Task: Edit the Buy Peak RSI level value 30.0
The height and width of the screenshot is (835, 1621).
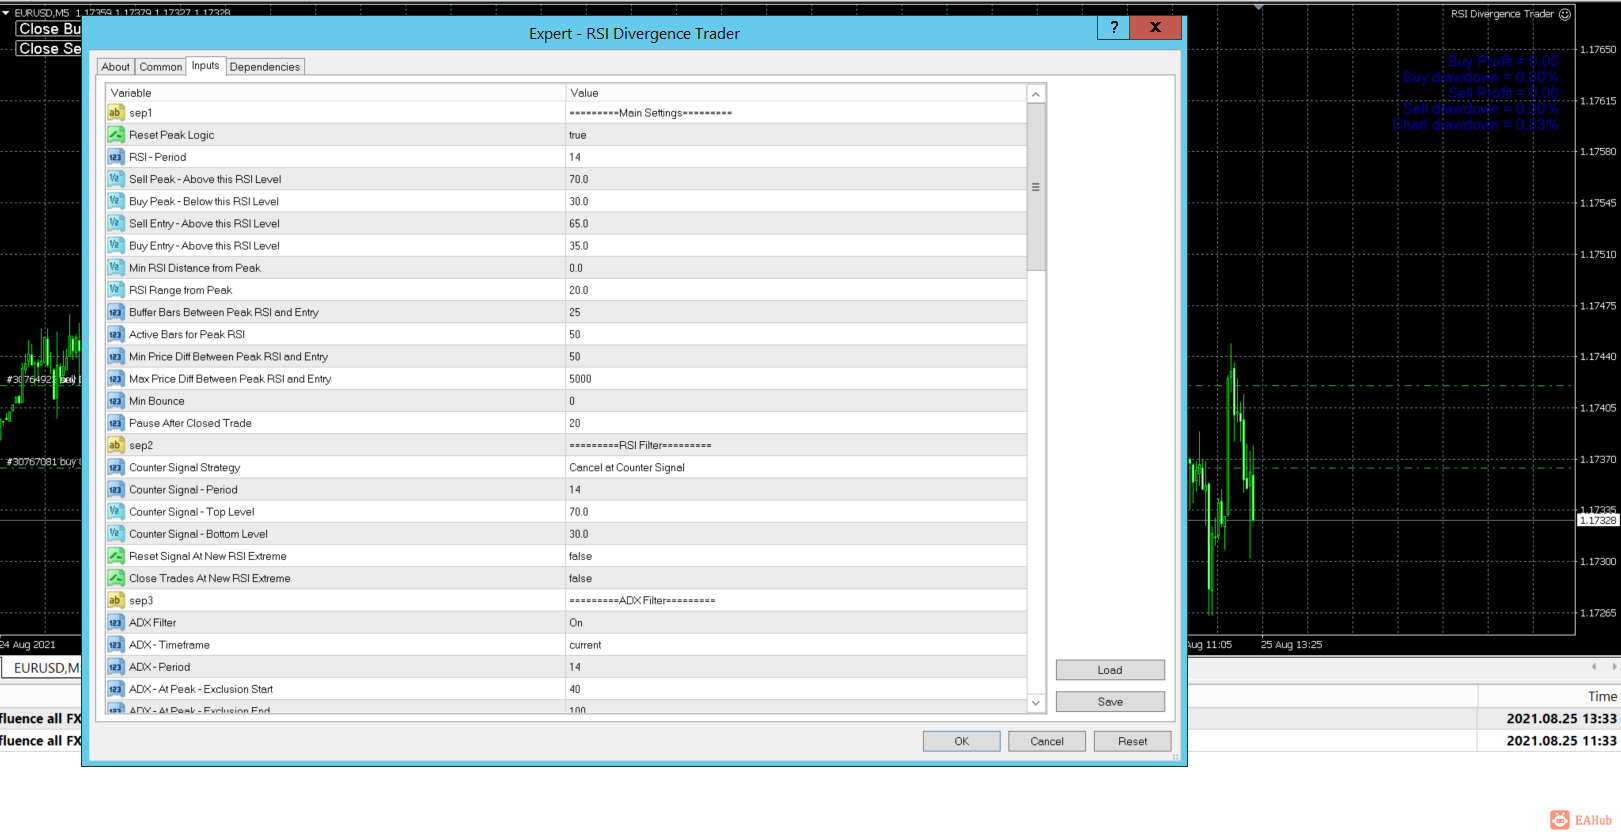Action: point(796,201)
